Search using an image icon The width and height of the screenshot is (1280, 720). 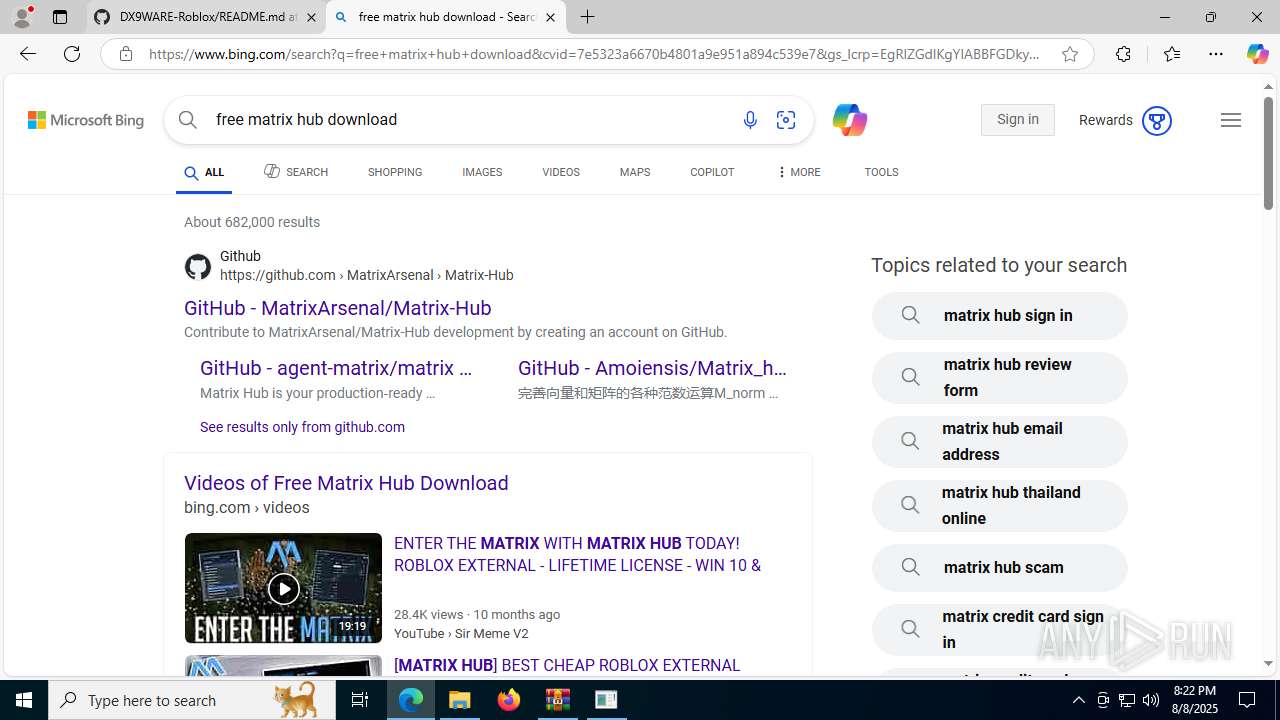coord(786,120)
